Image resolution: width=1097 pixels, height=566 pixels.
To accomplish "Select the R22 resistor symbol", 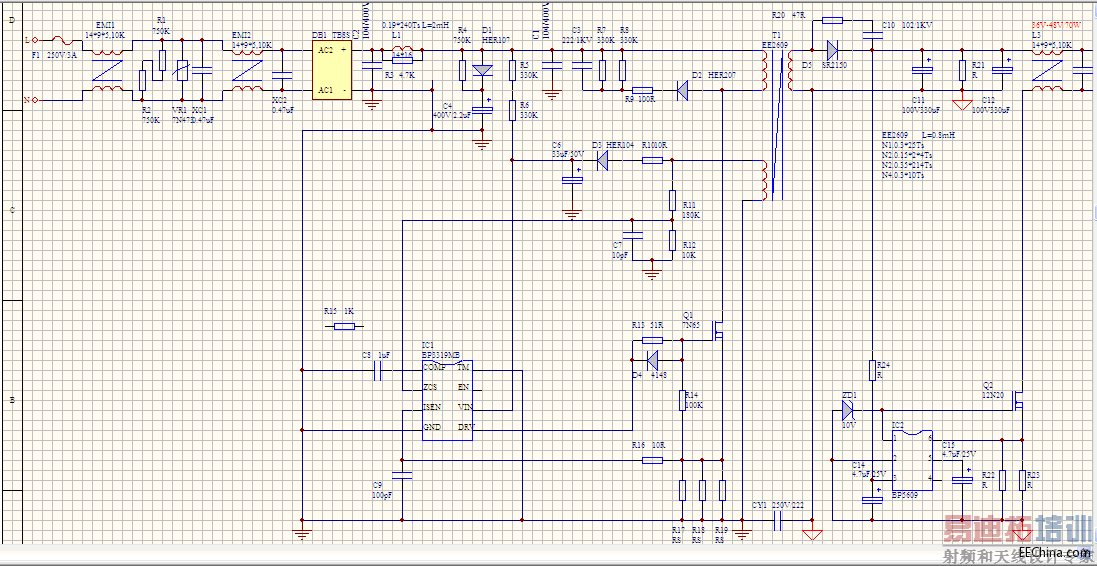I will pos(1003,480).
